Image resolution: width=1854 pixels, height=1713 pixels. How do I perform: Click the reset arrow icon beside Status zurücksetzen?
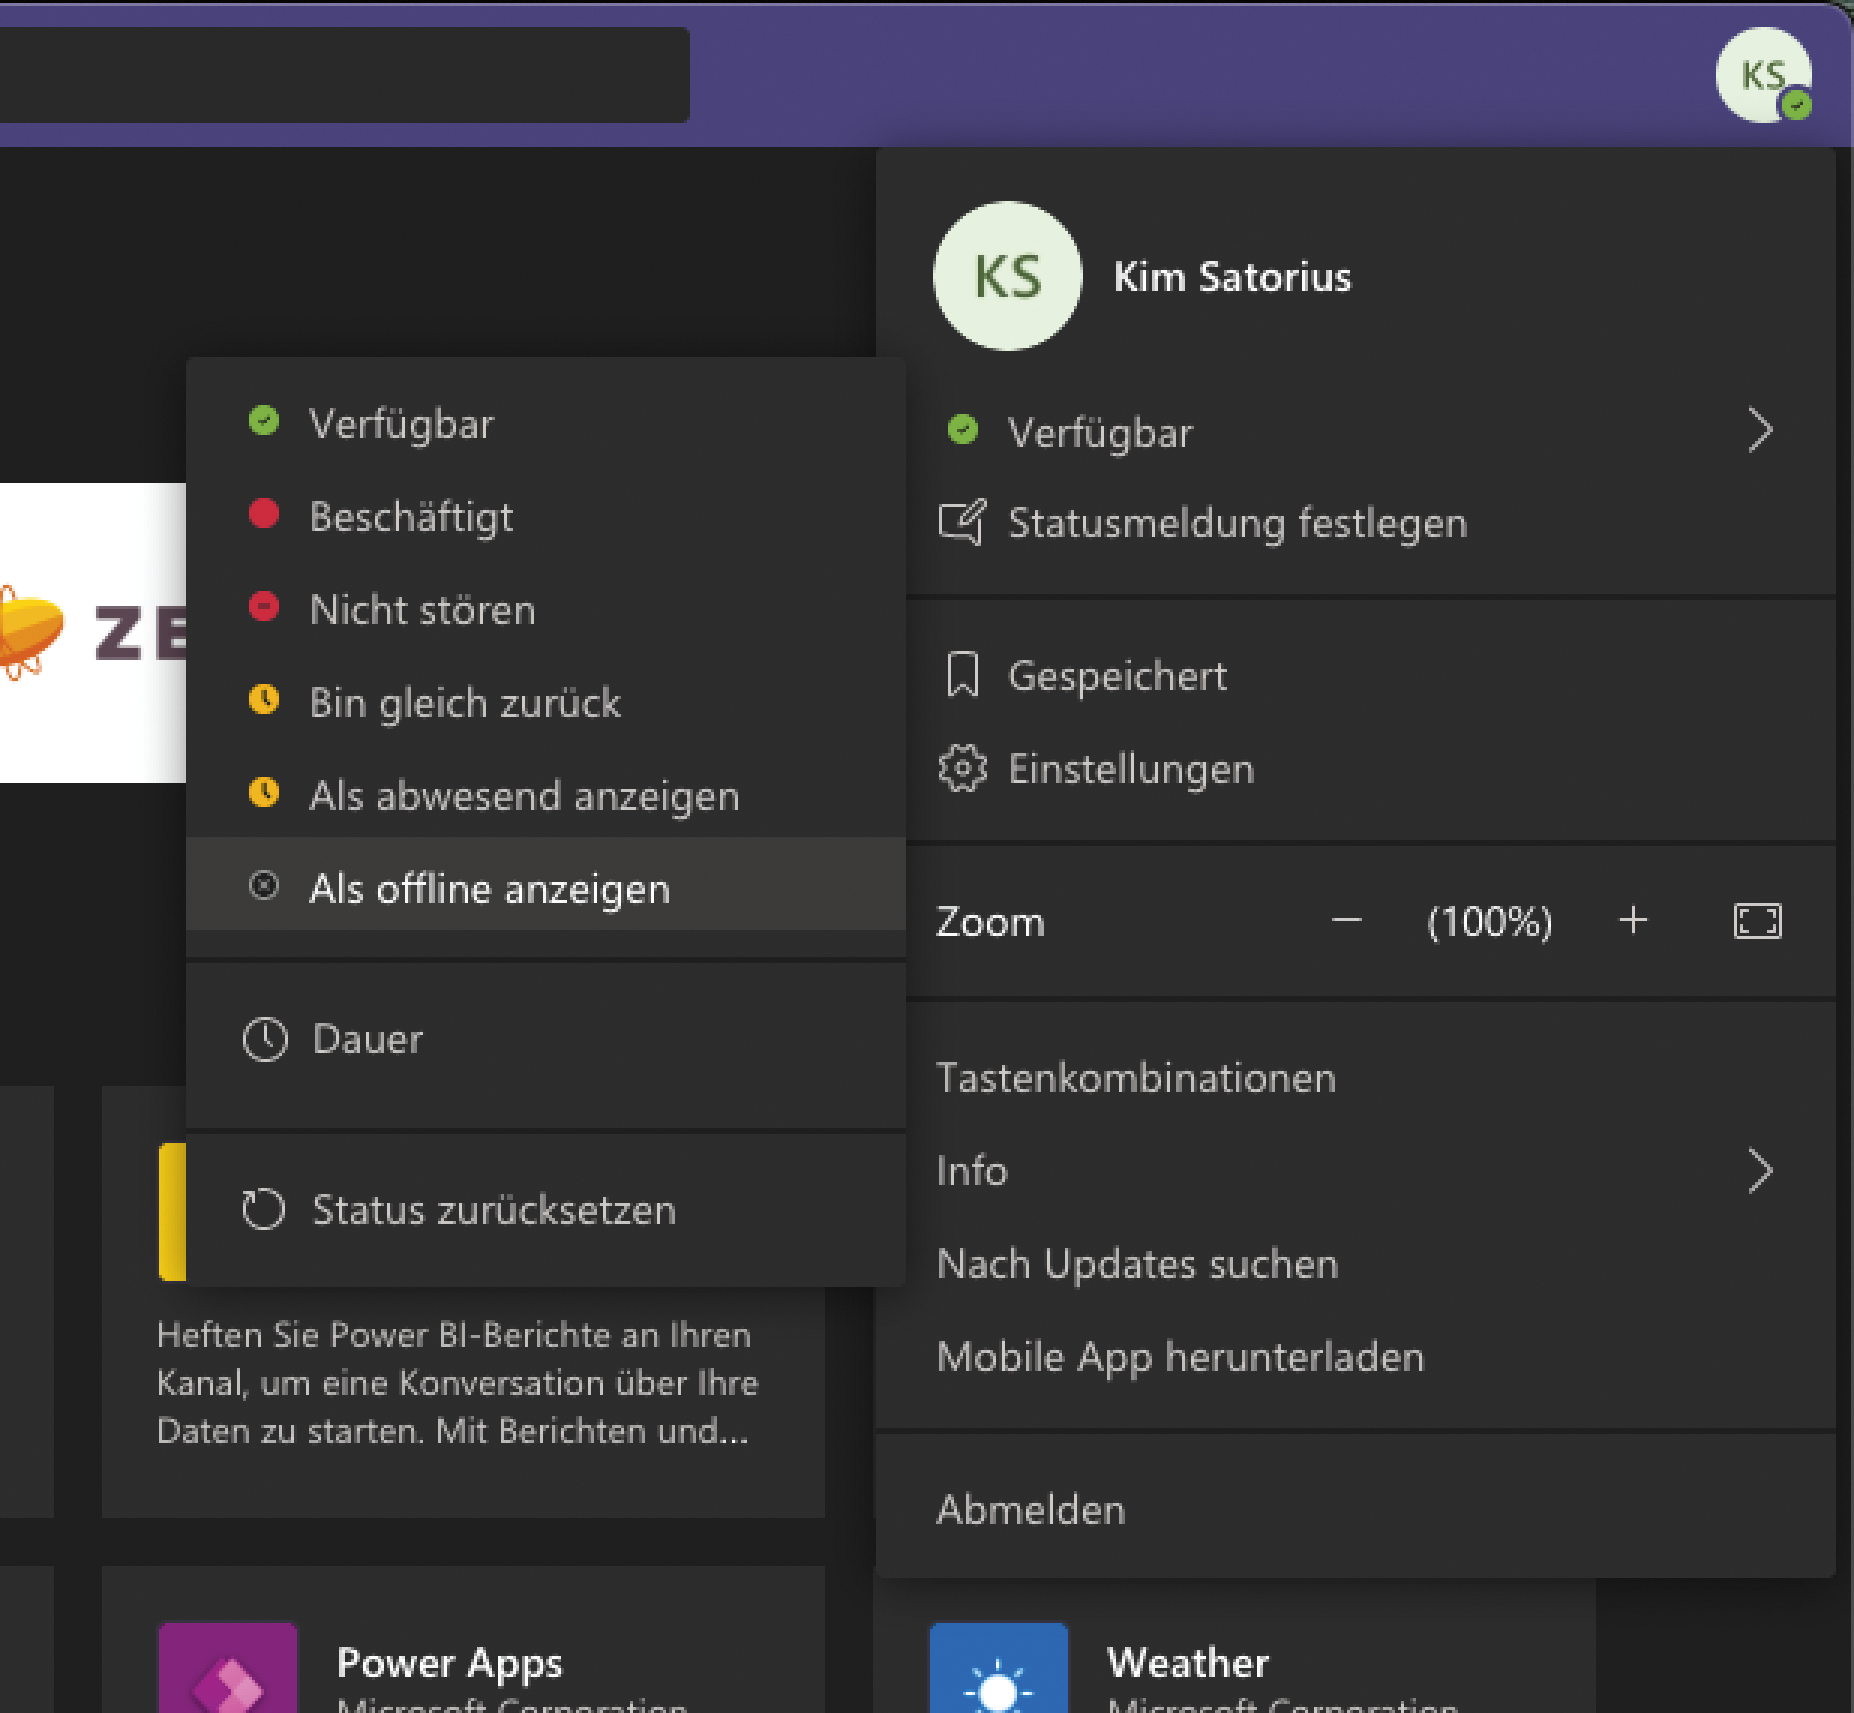click(264, 1209)
